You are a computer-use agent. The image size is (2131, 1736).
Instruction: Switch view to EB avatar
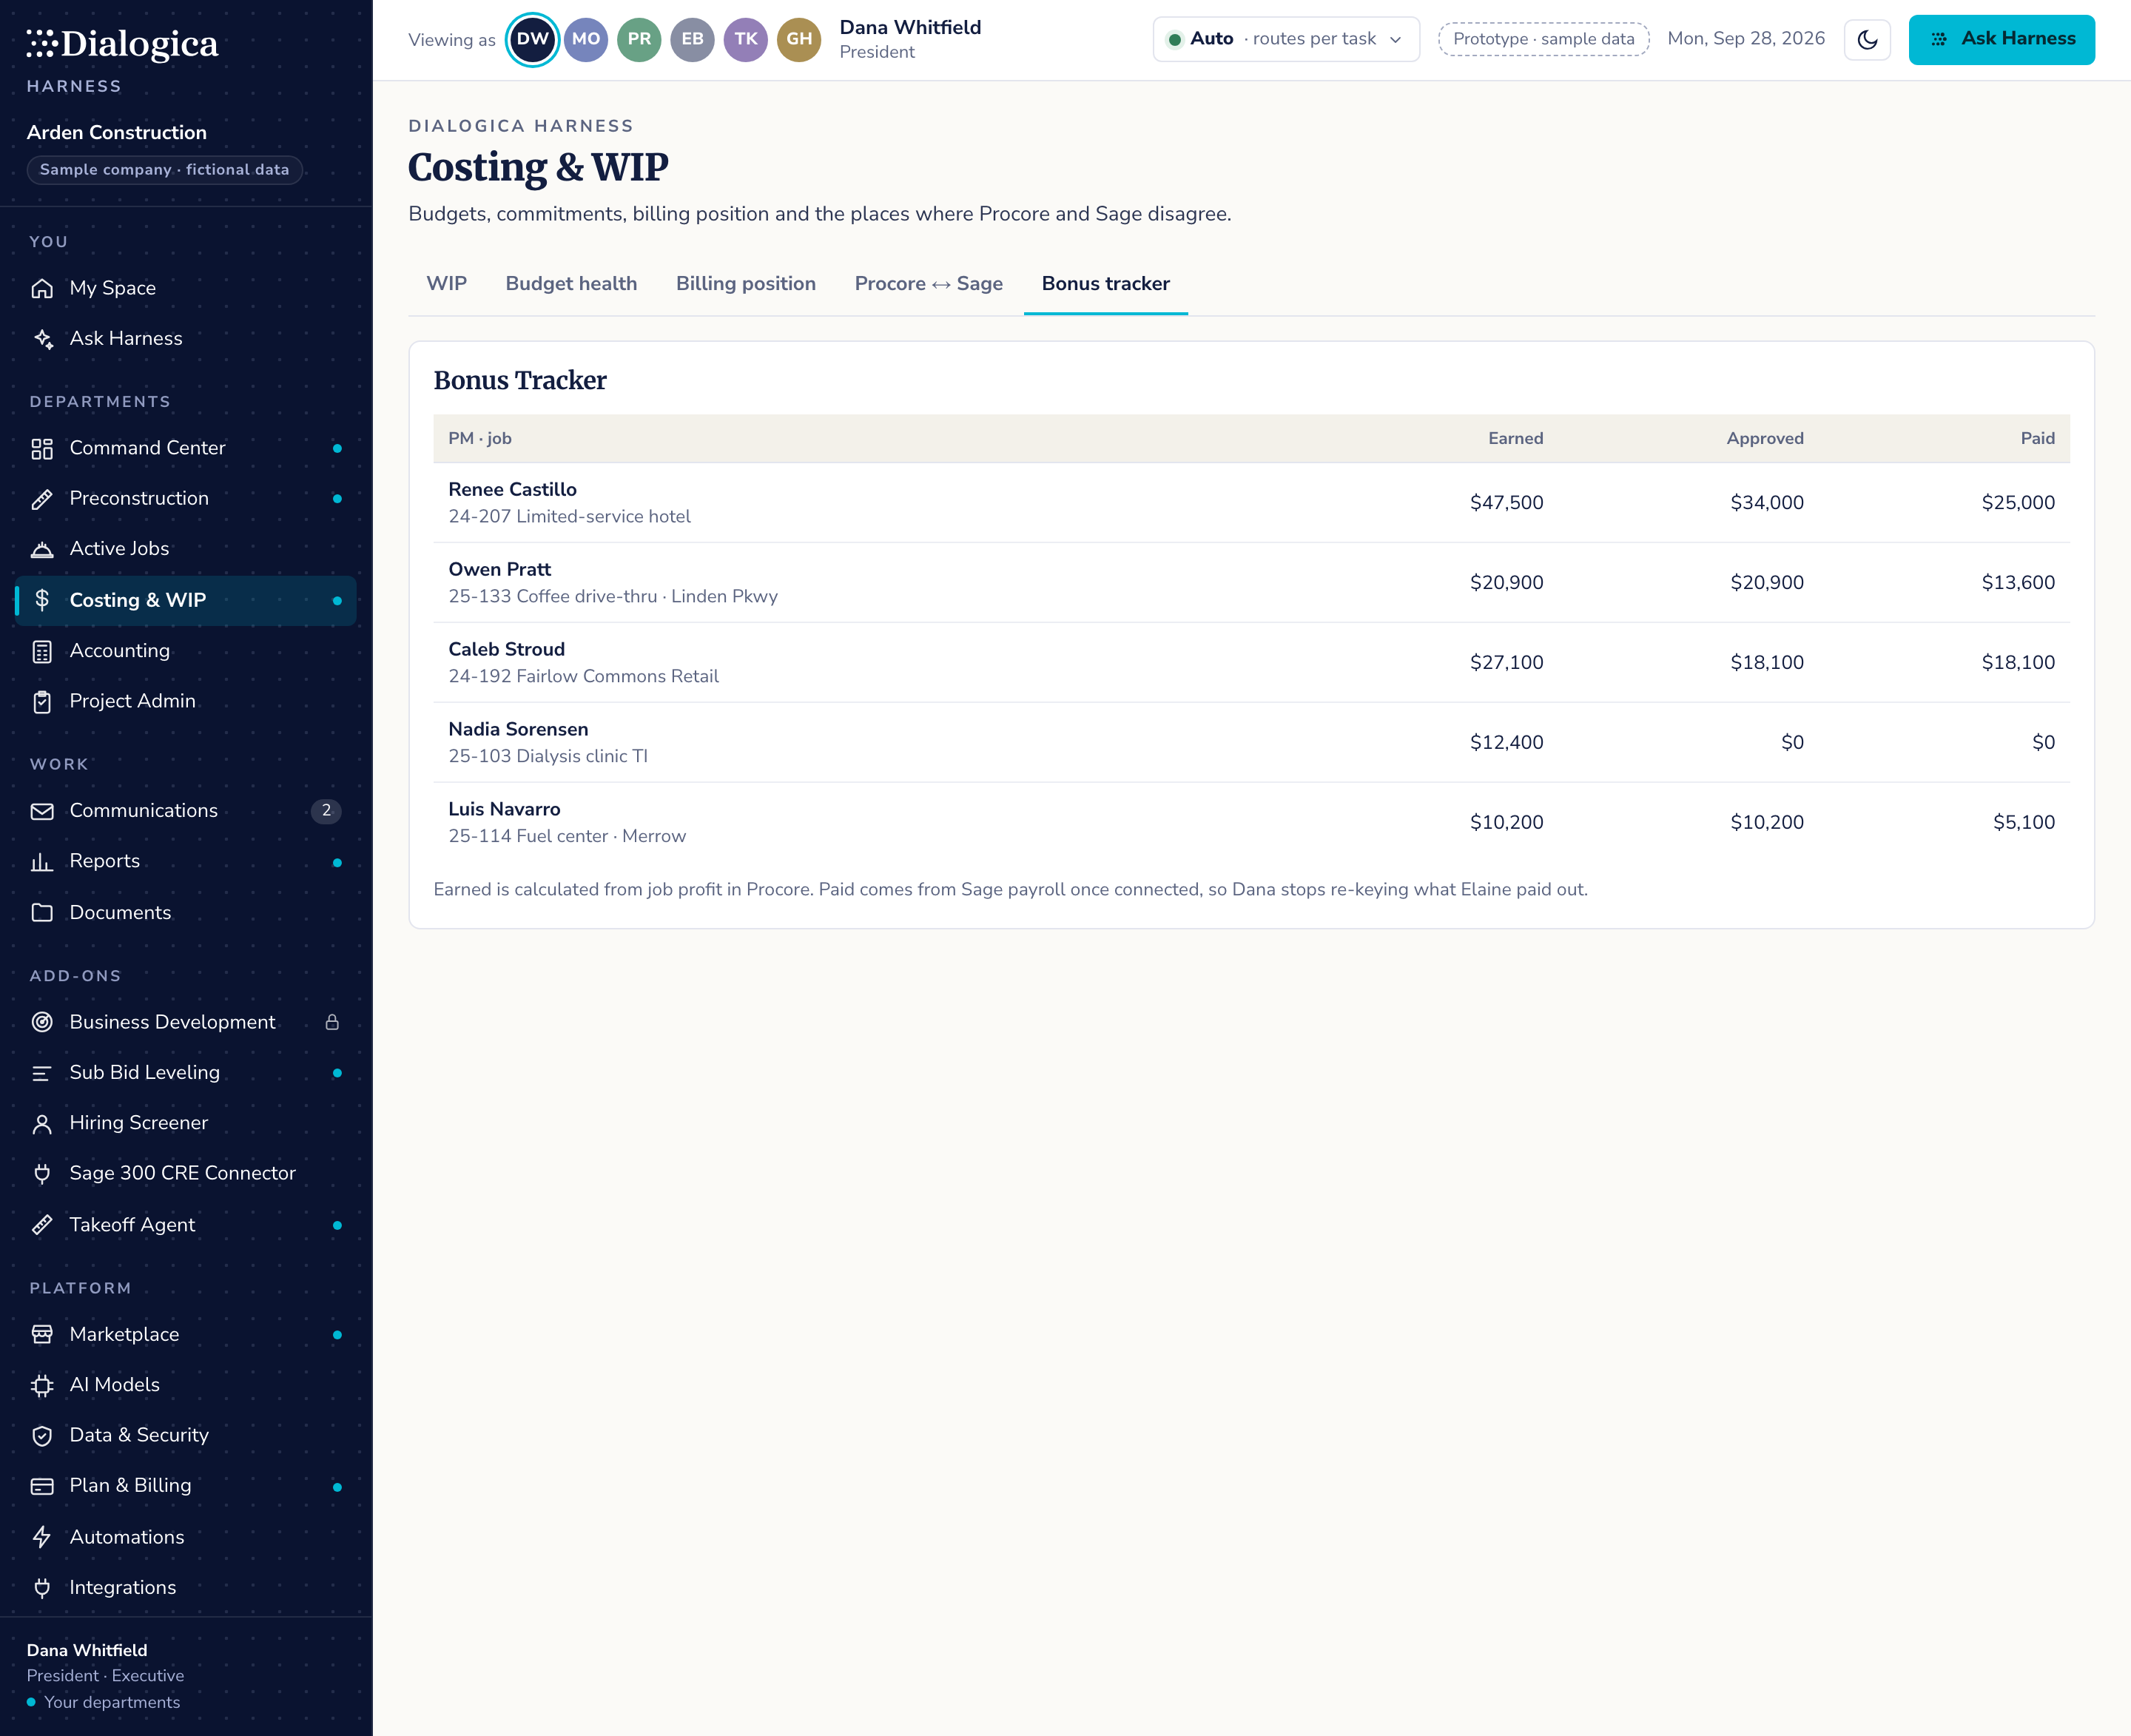pyautogui.click(x=692, y=40)
